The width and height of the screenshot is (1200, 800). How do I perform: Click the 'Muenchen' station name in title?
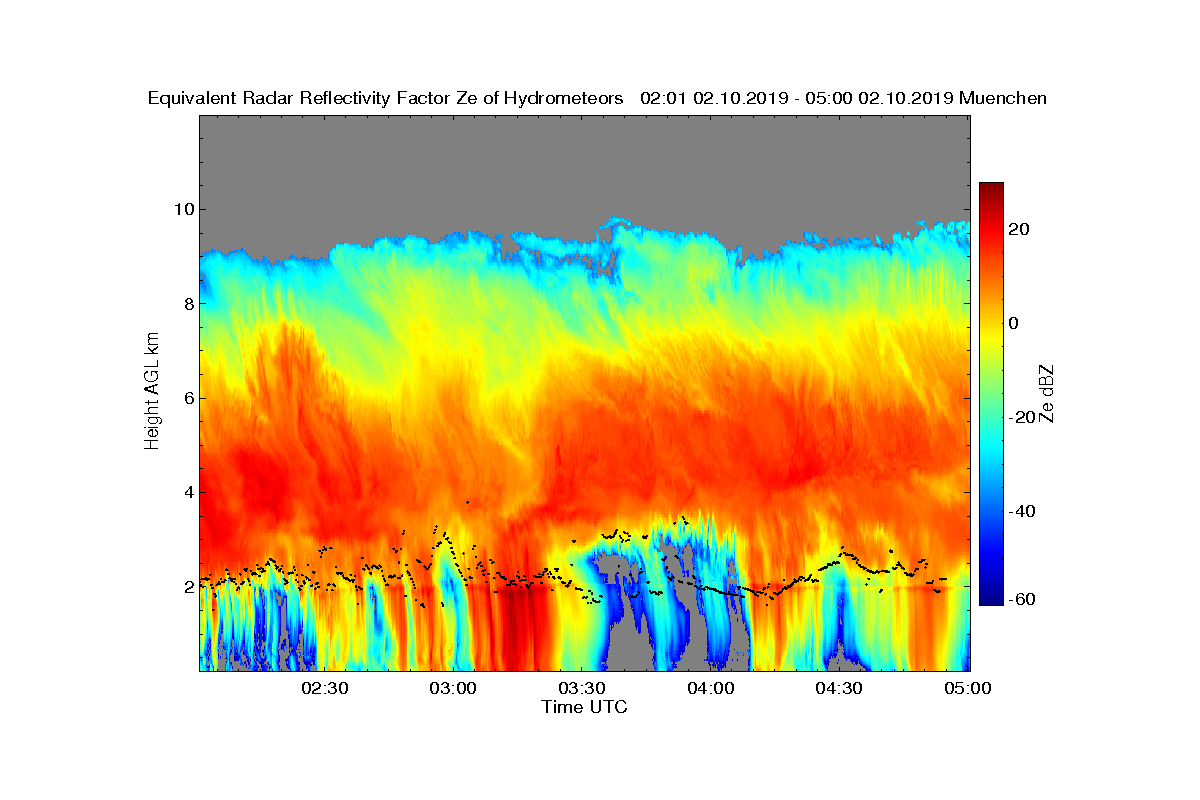[1003, 98]
